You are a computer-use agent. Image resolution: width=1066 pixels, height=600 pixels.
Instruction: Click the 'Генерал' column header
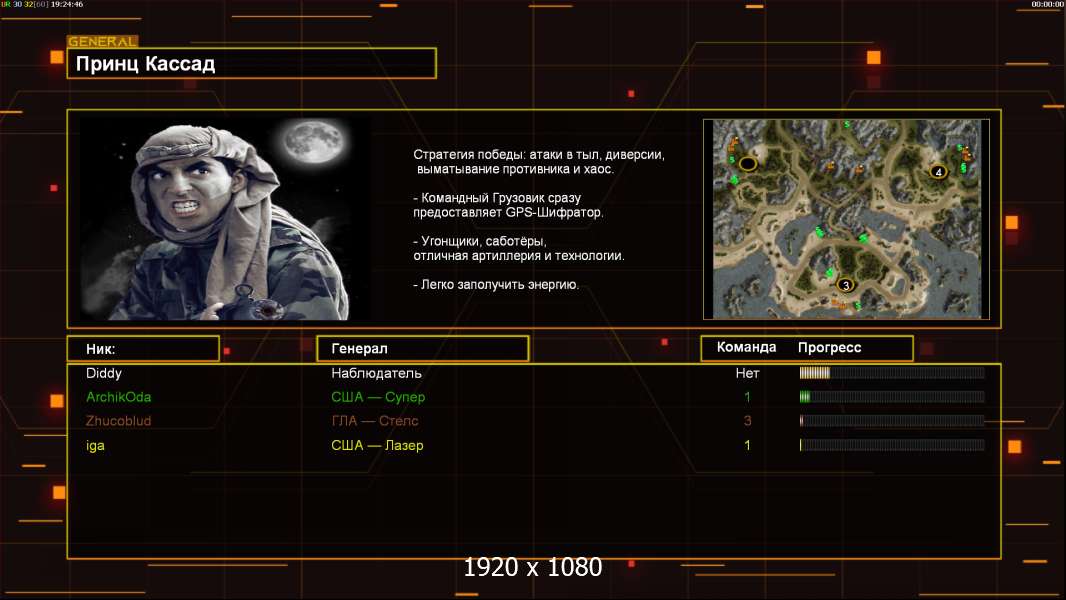[423, 349]
